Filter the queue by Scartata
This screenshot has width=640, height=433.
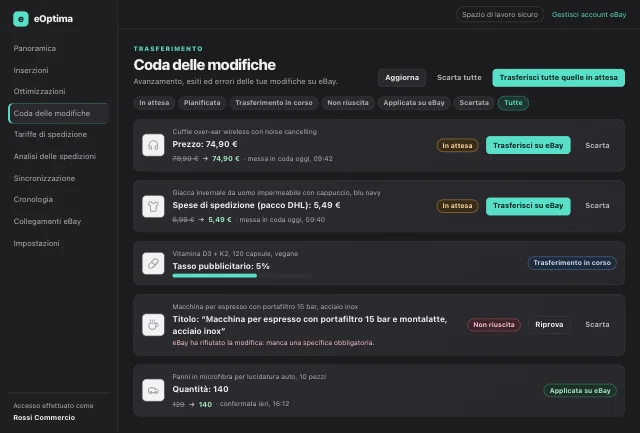[x=474, y=103]
